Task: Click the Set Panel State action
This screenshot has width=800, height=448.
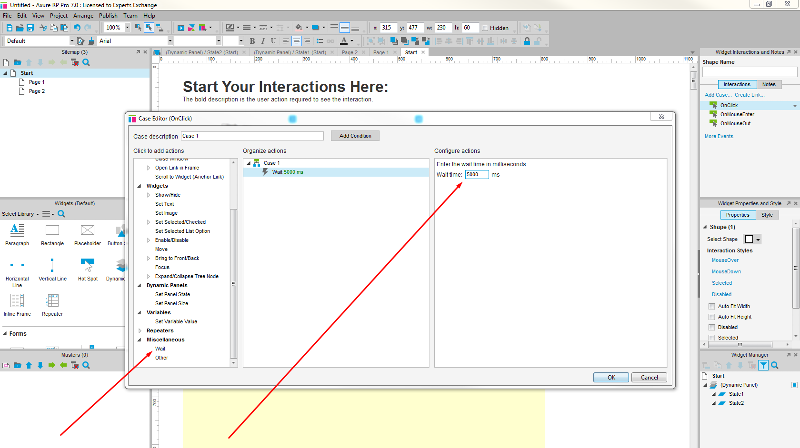Action: 172,294
